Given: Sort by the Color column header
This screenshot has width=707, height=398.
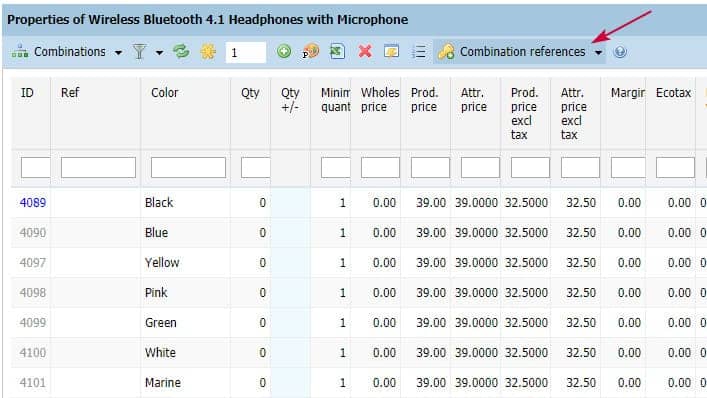Looking at the screenshot, I should point(165,93).
